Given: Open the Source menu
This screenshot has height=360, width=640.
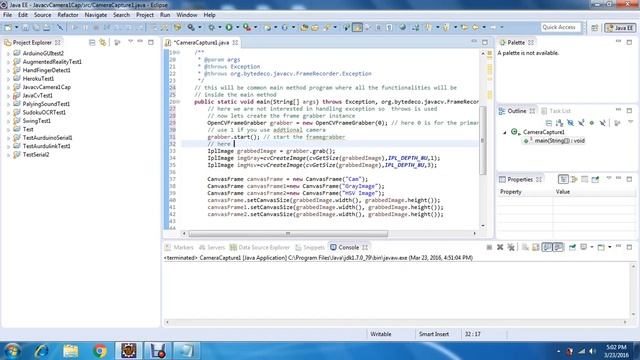Looking at the screenshot, I should click(42, 15).
